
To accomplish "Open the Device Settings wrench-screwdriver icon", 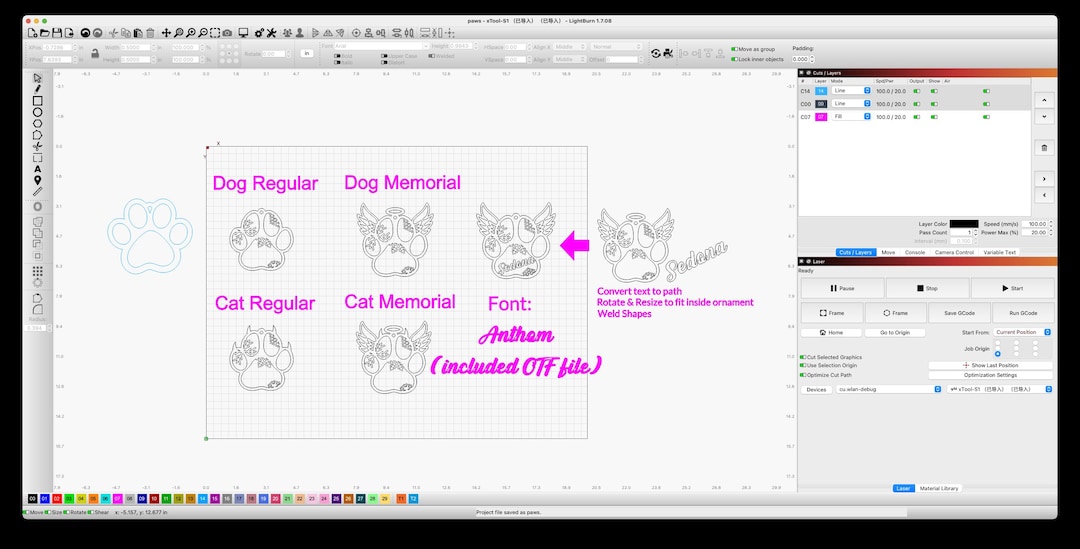I will tap(271, 32).
